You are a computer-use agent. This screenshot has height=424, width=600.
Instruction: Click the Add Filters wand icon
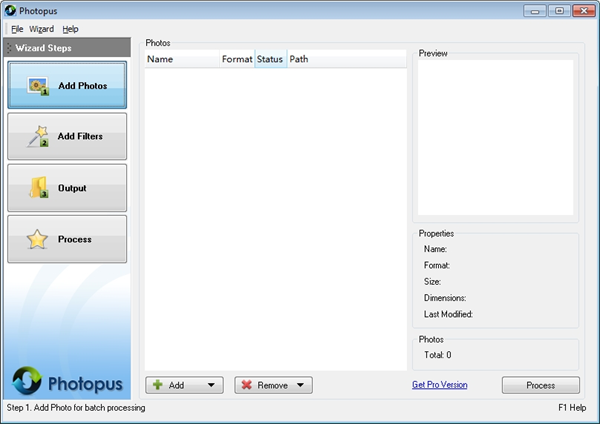click(x=38, y=136)
